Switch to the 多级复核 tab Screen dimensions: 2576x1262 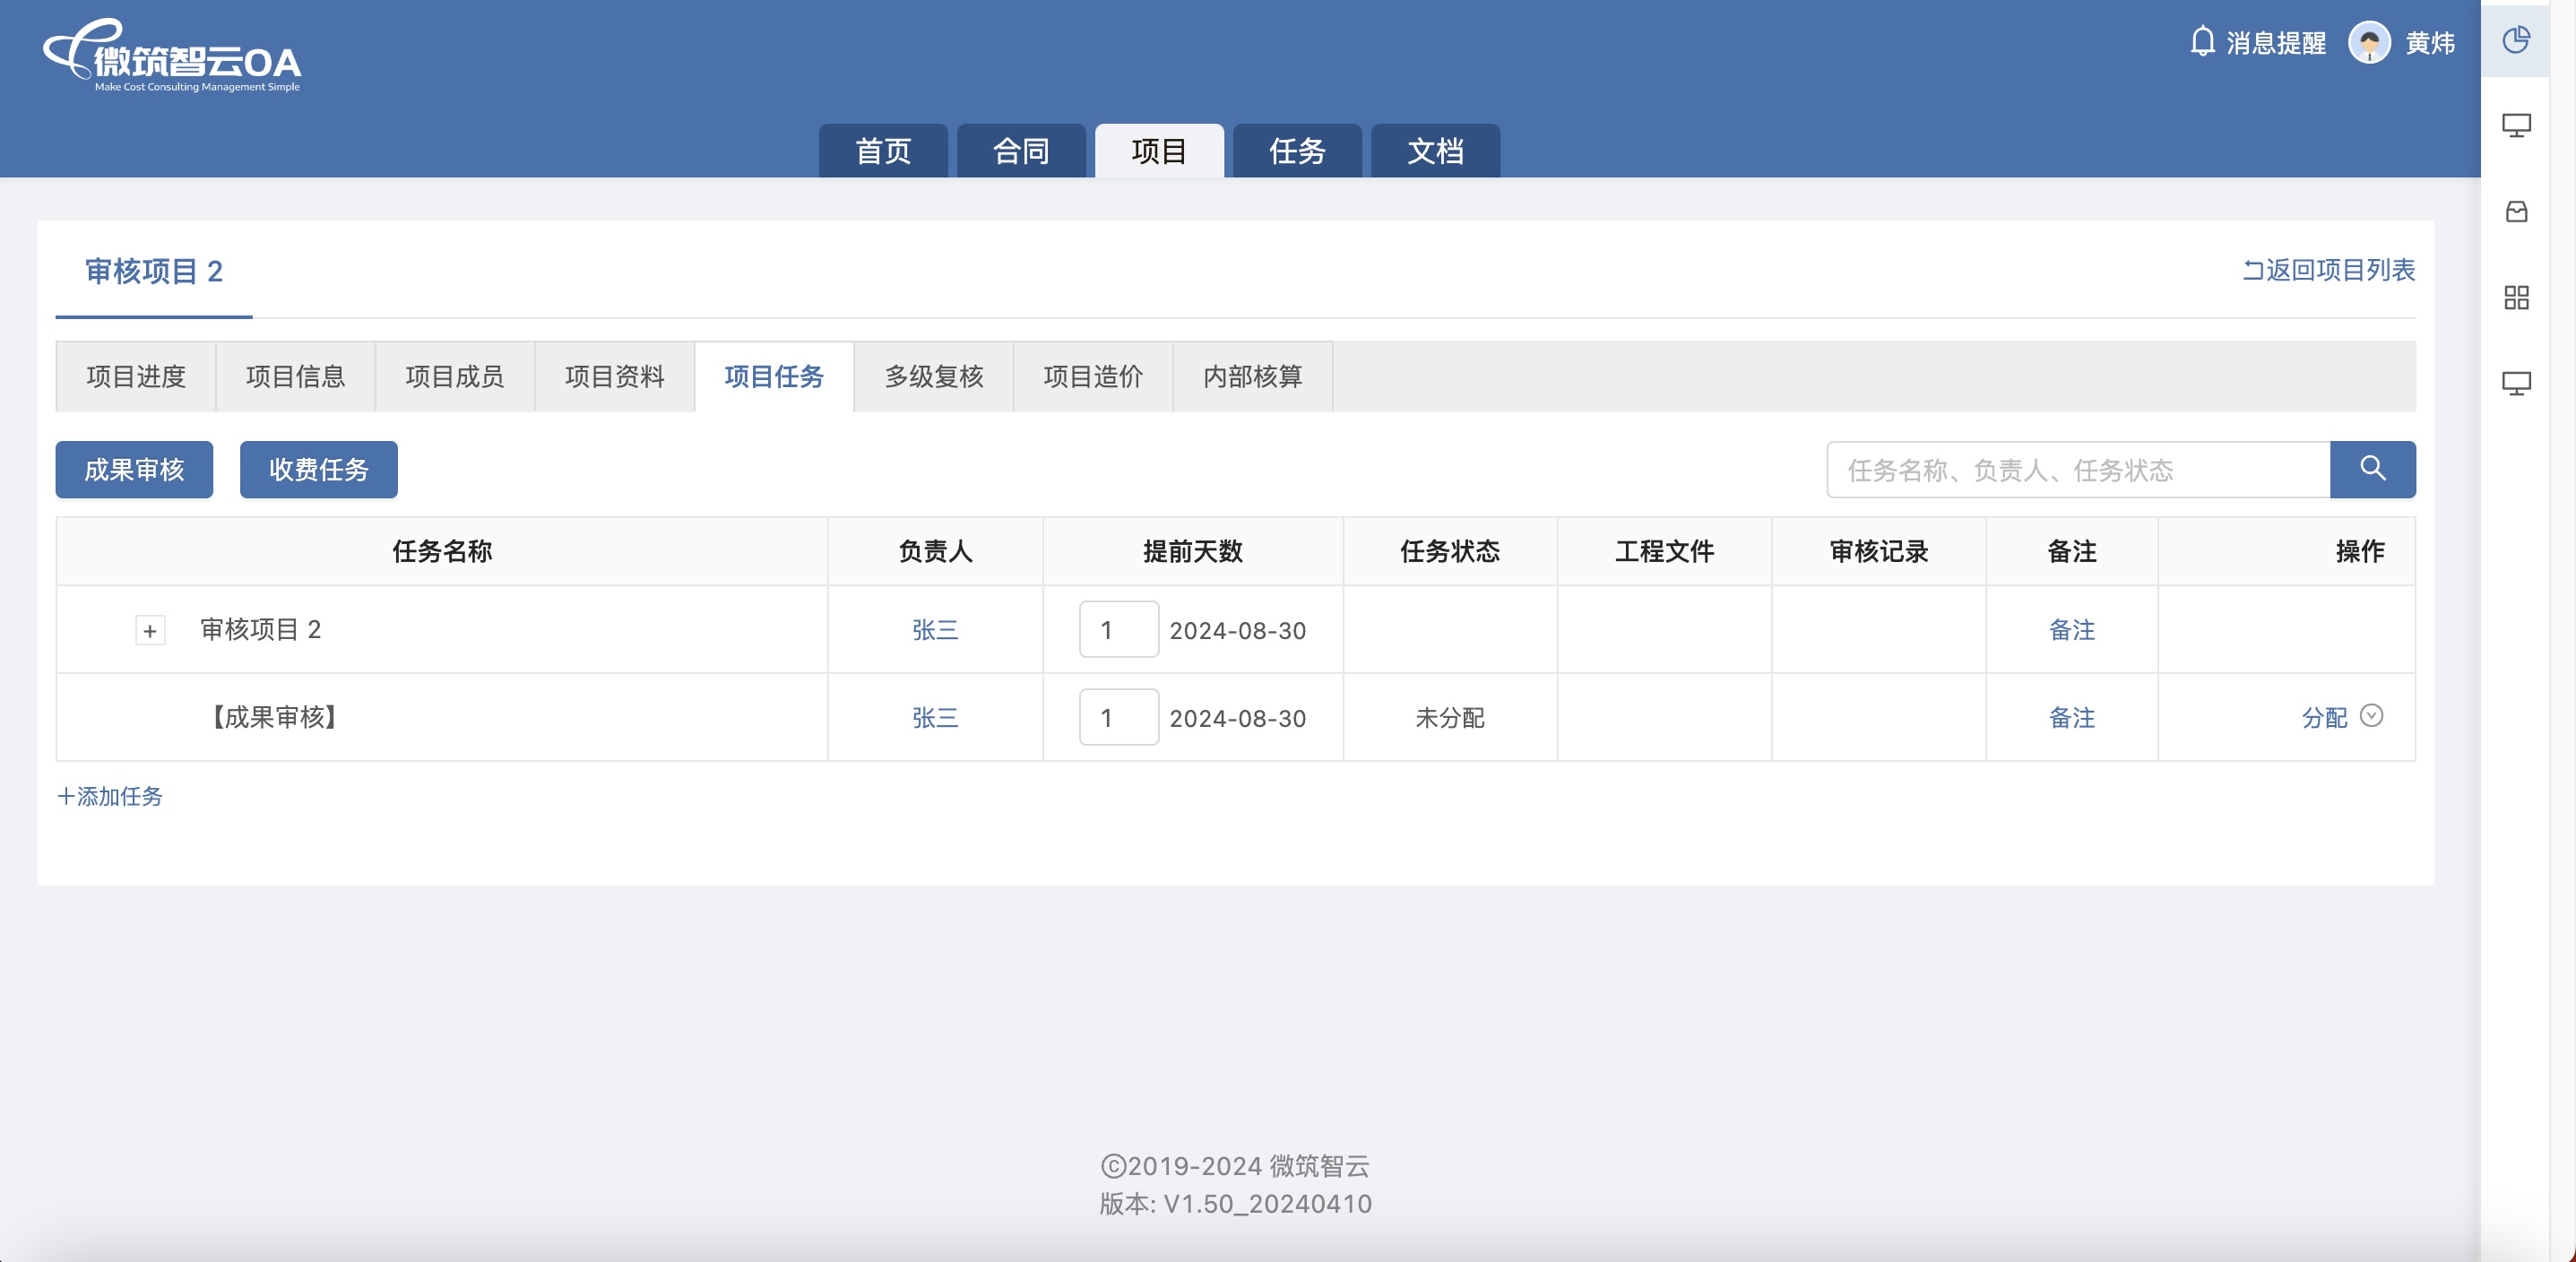933,377
